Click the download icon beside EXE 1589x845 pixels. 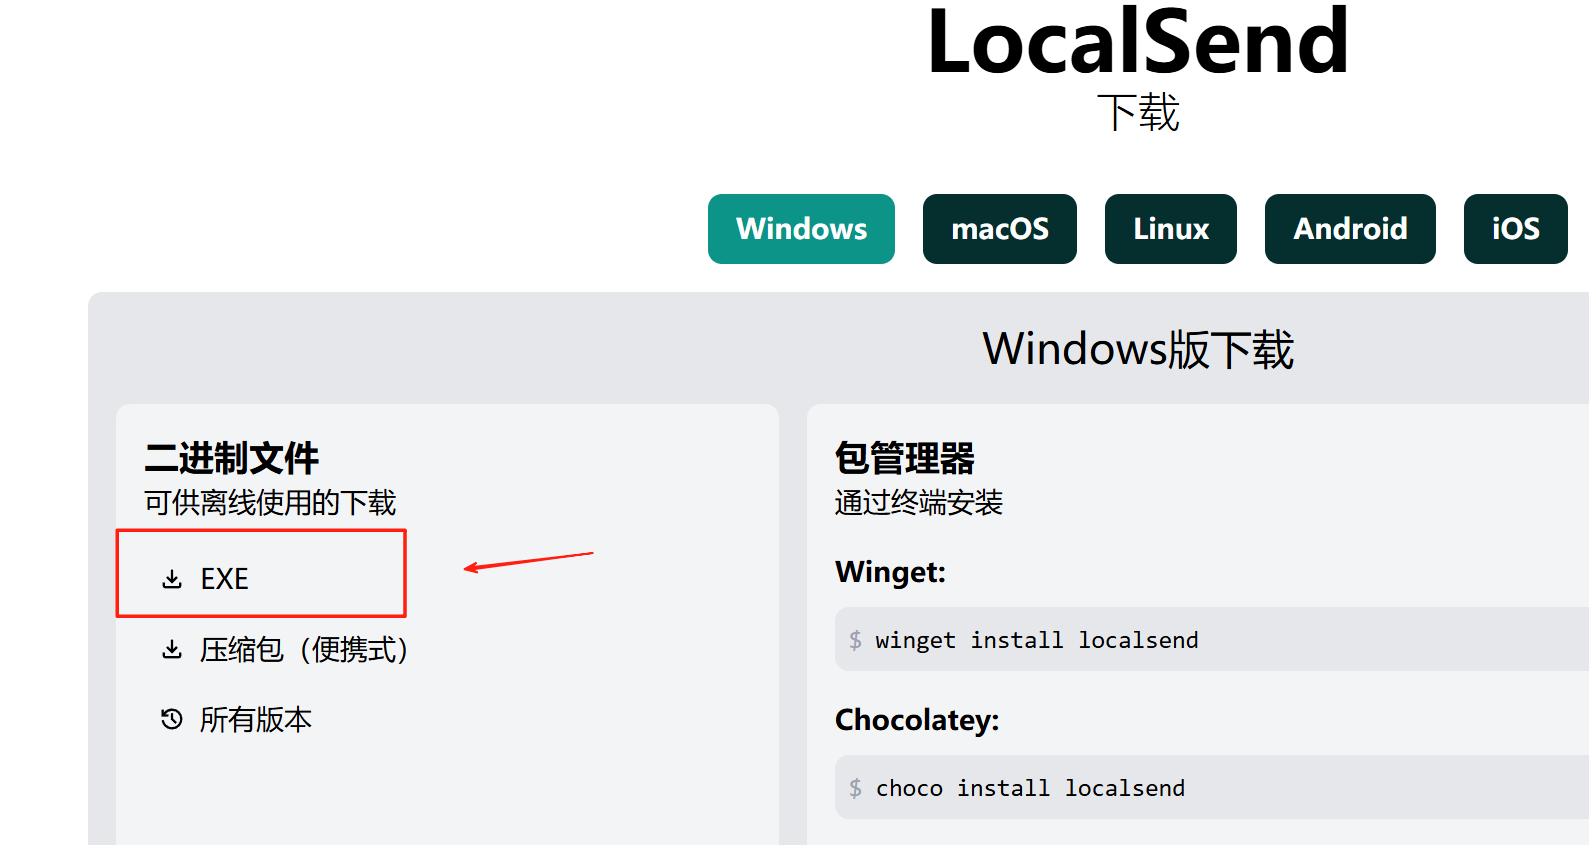[172, 579]
